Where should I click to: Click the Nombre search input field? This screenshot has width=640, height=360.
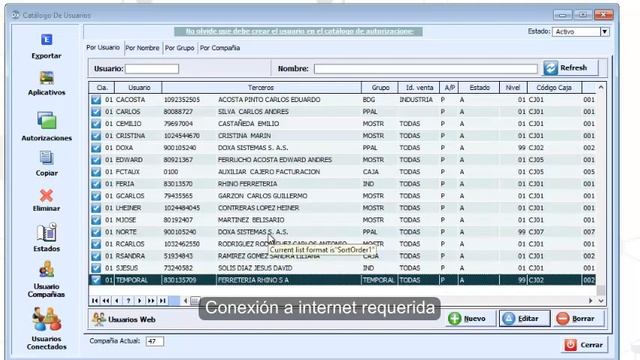426,69
